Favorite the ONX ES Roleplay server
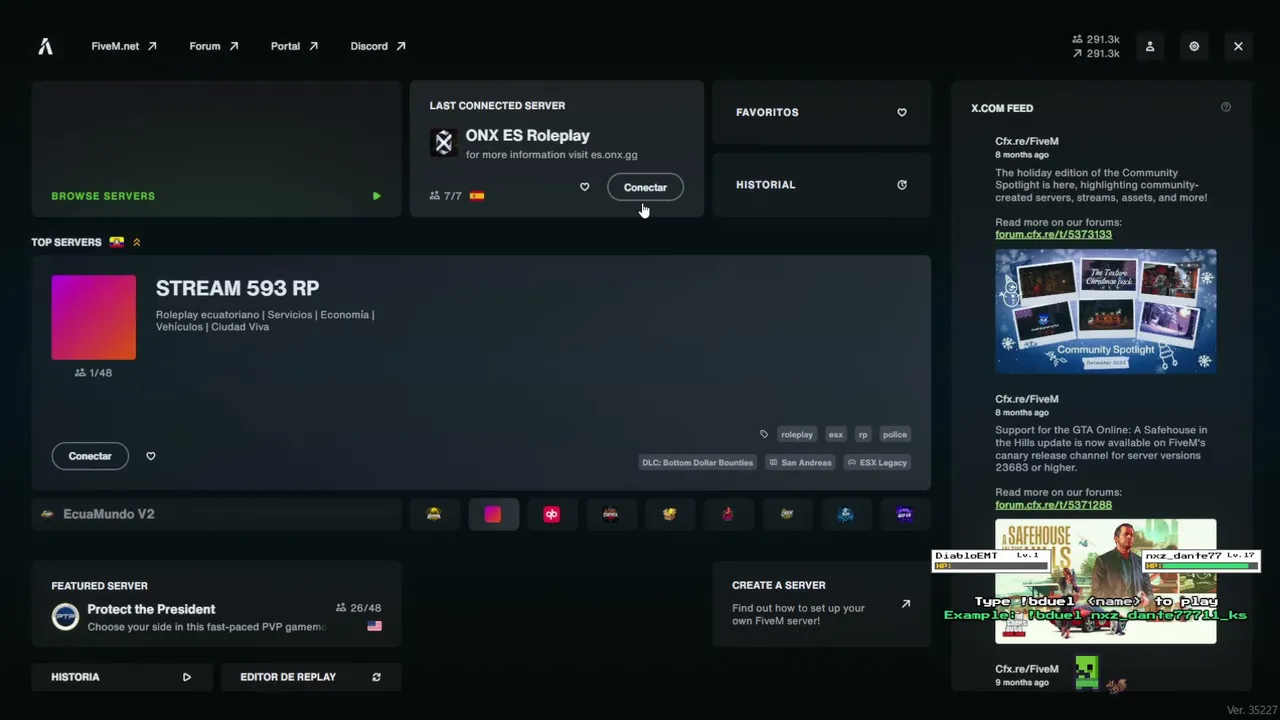Screen dimensions: 1280x720 [585, 187]
